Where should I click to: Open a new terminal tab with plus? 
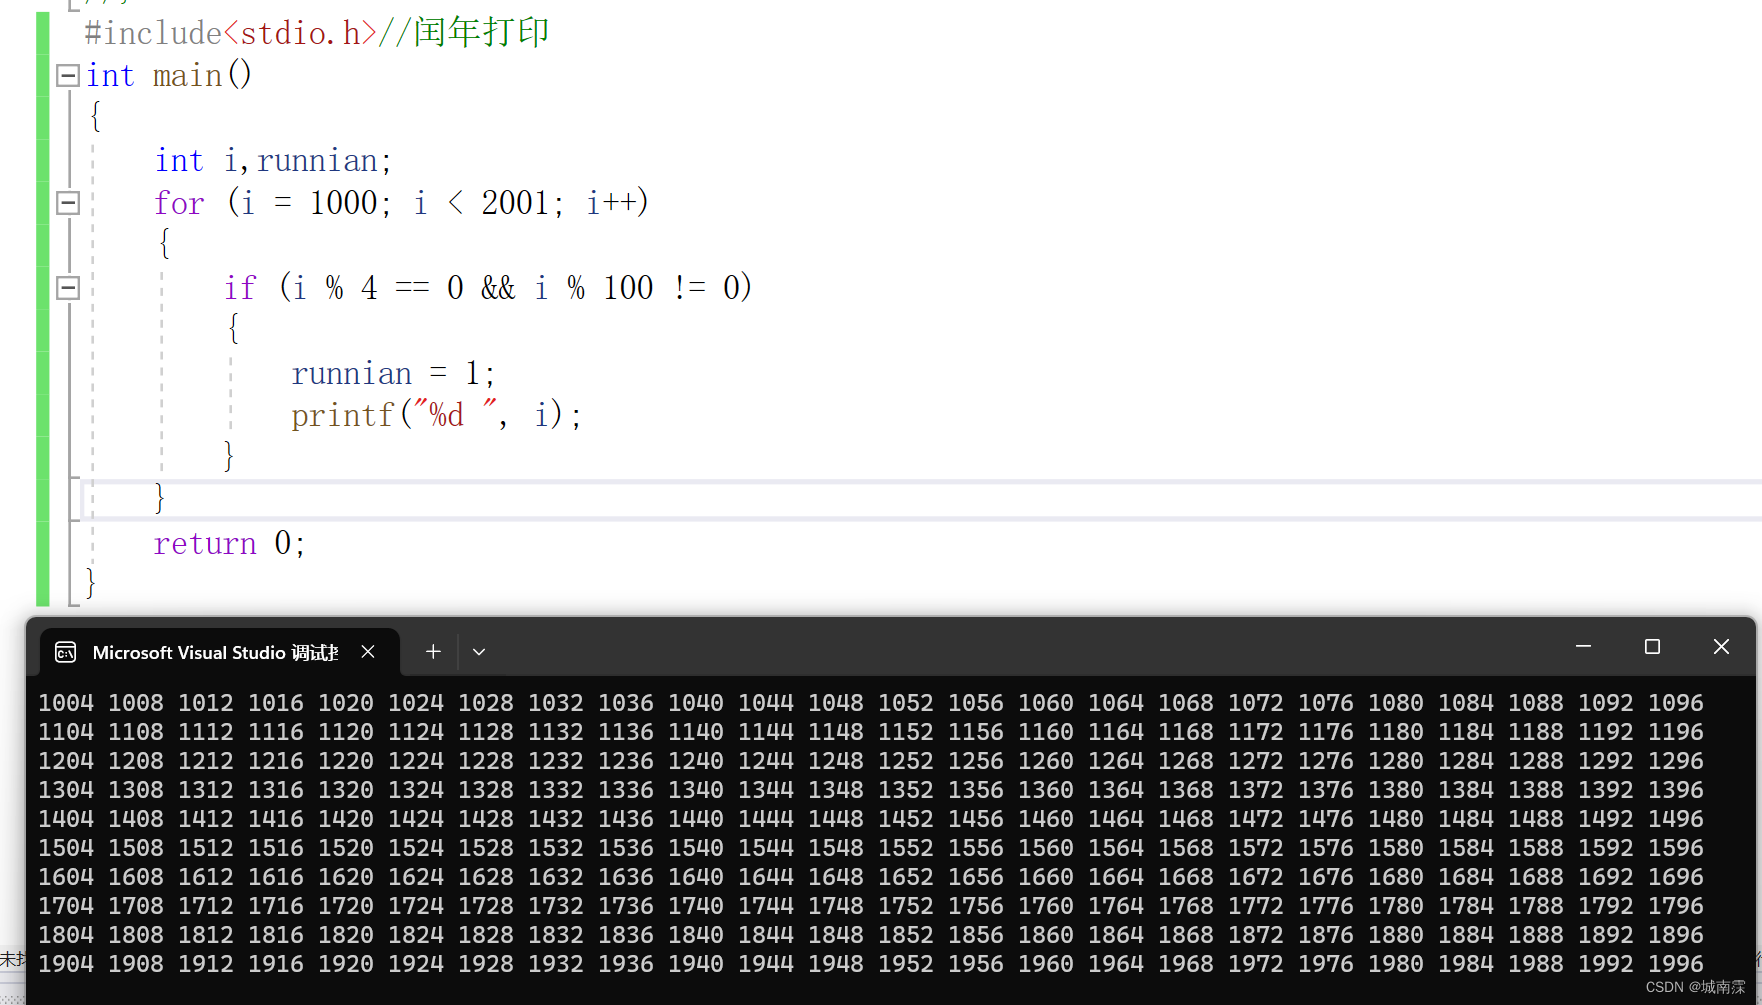pyautogui.click(x=433, y=652)
